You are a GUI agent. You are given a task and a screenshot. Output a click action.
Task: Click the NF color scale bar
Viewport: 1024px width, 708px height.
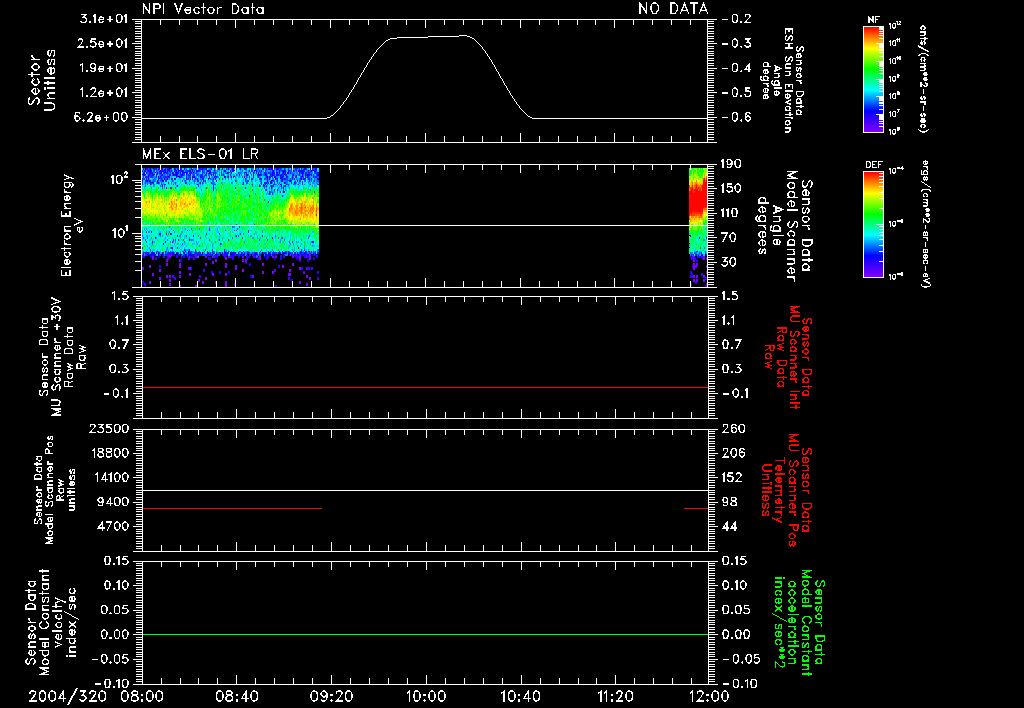pyautogui.click(x=873, y=78)
